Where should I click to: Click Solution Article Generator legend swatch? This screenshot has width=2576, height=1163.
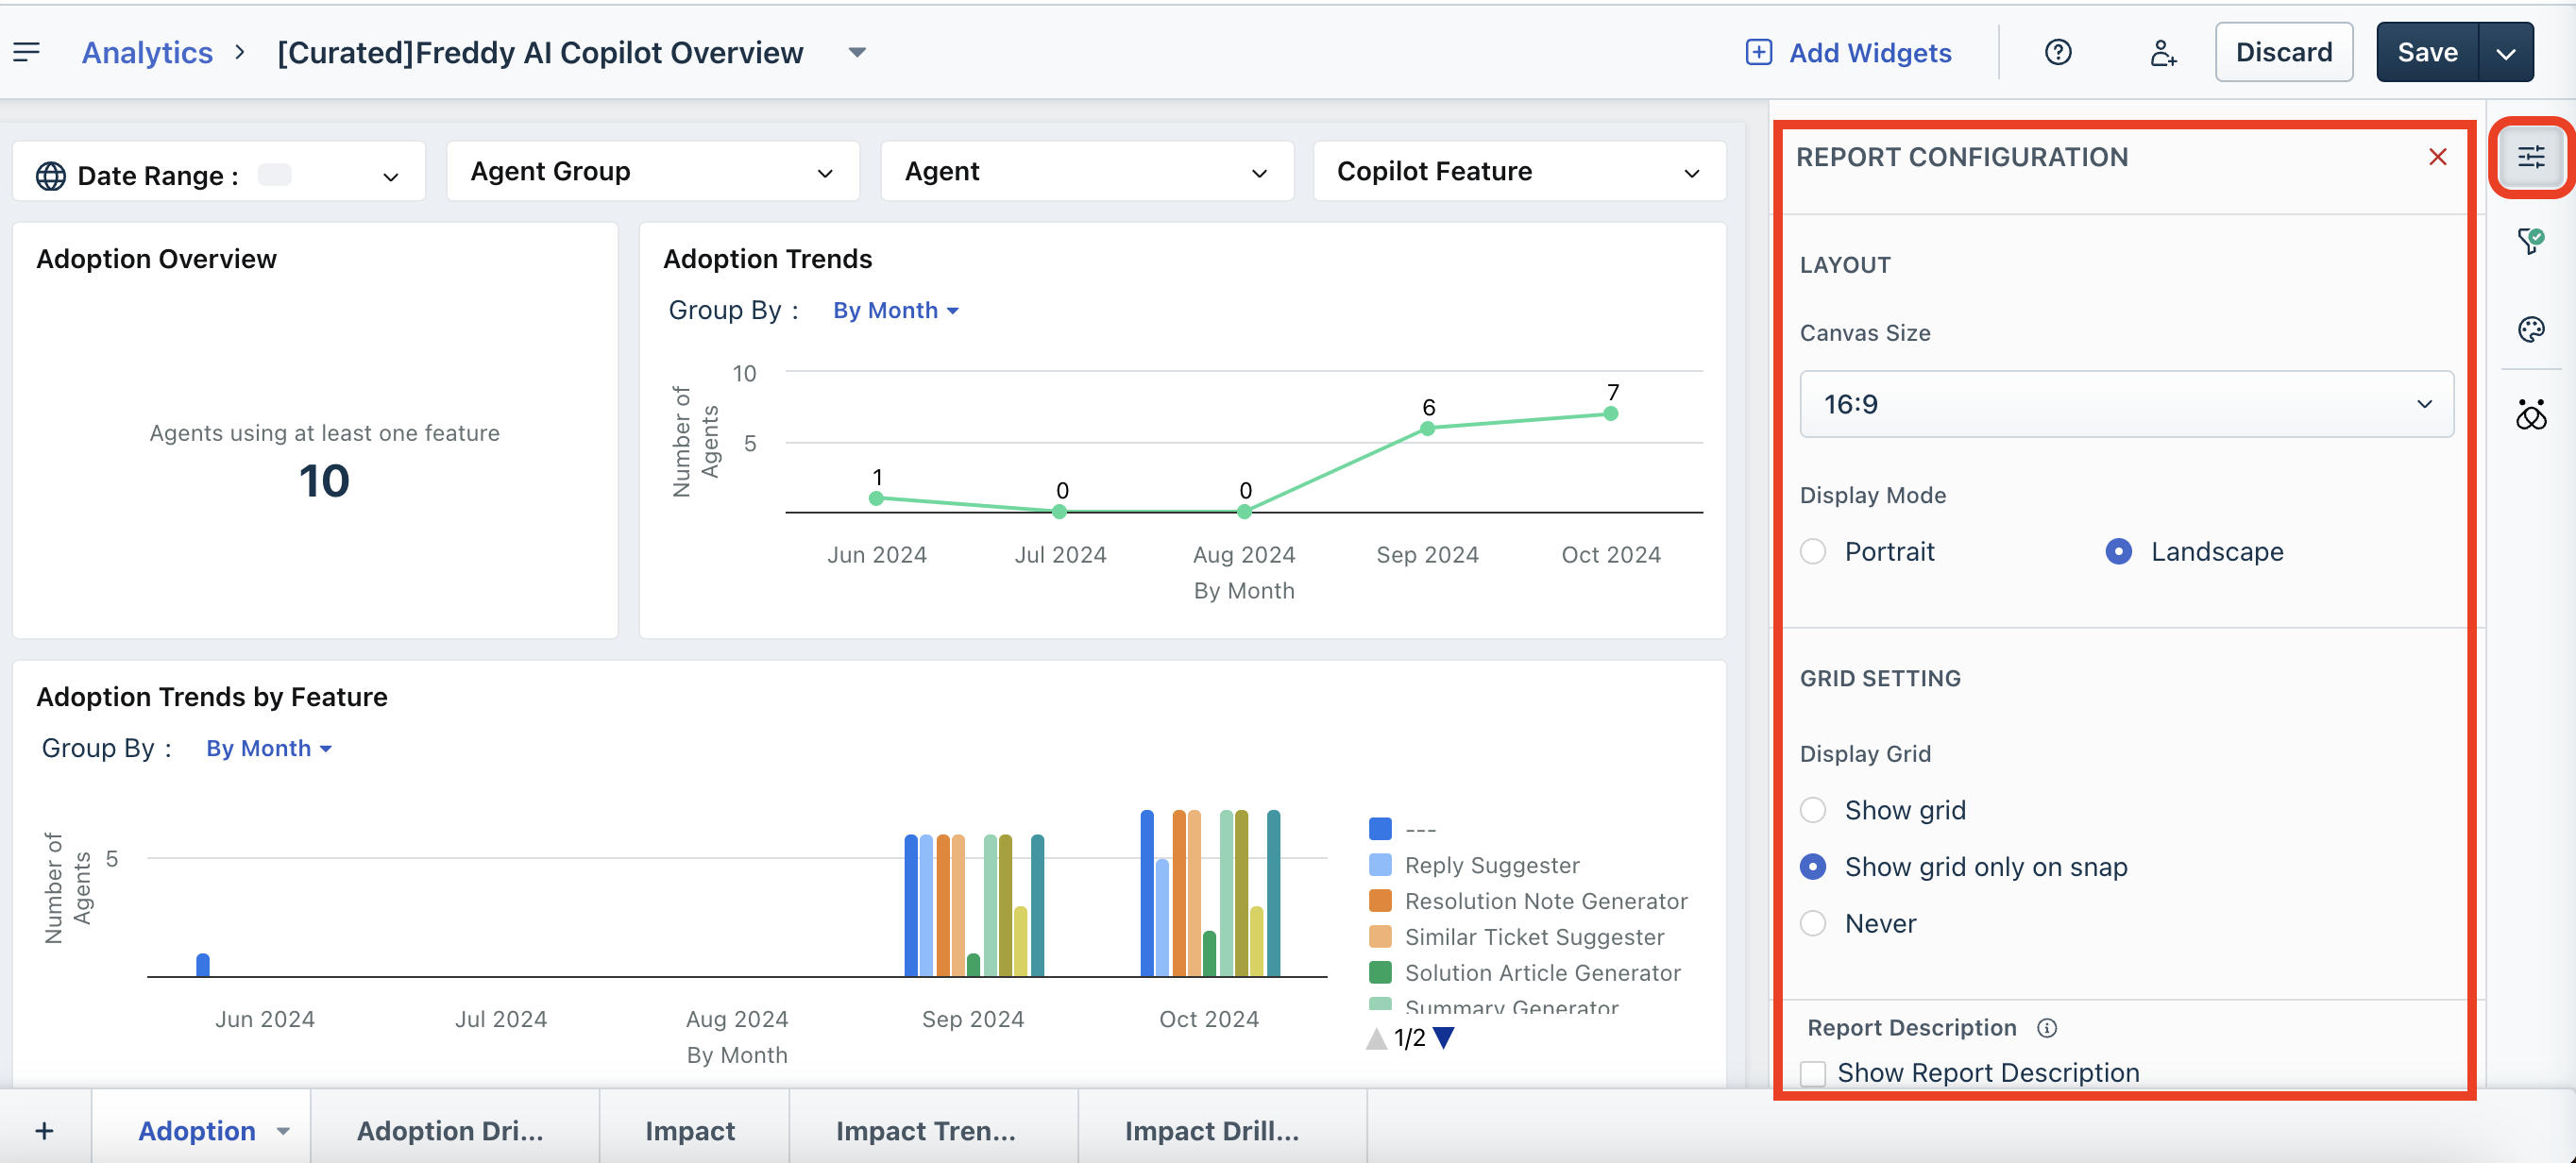click(x=1380, y=972)
